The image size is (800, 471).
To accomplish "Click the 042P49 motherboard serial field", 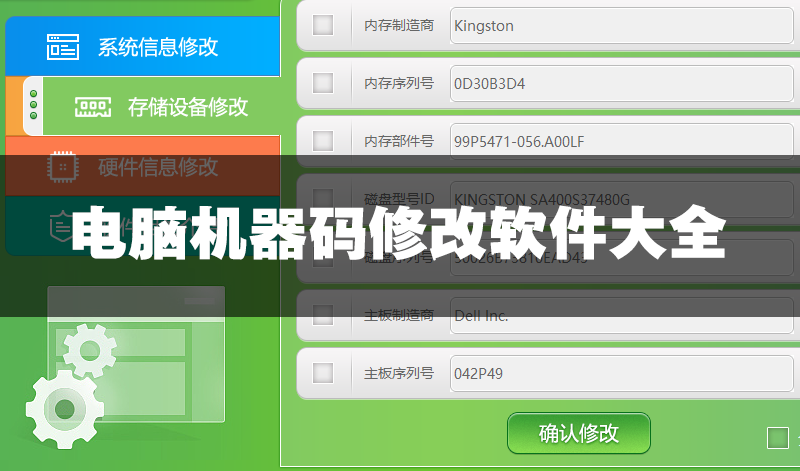I will pos(621,374).
